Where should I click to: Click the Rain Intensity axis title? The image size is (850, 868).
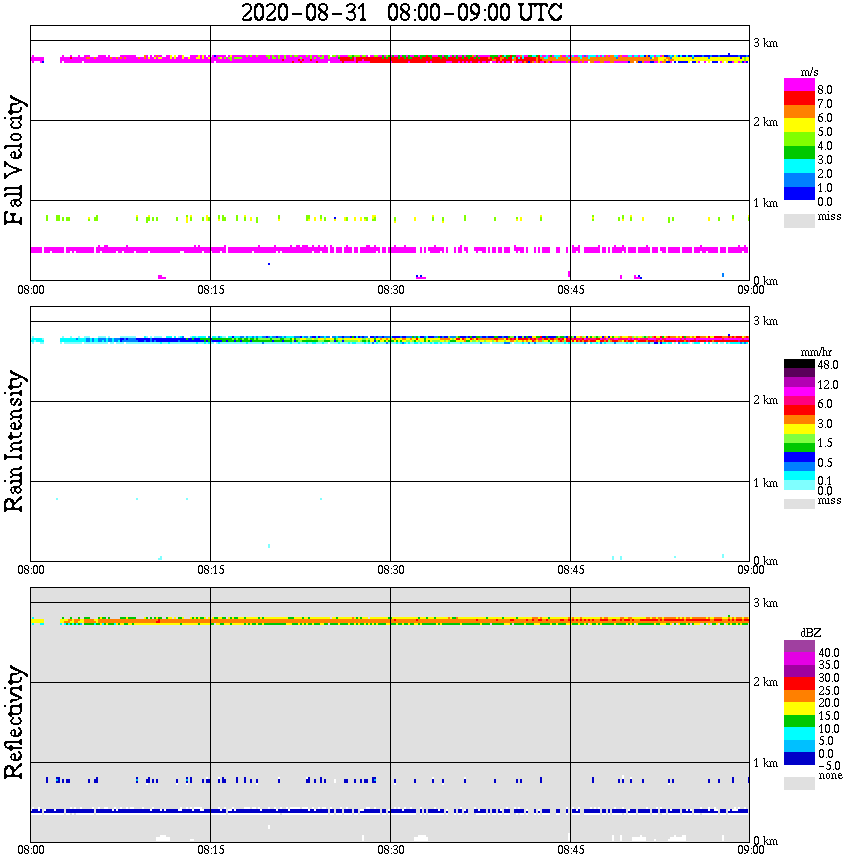pos(14,441)
